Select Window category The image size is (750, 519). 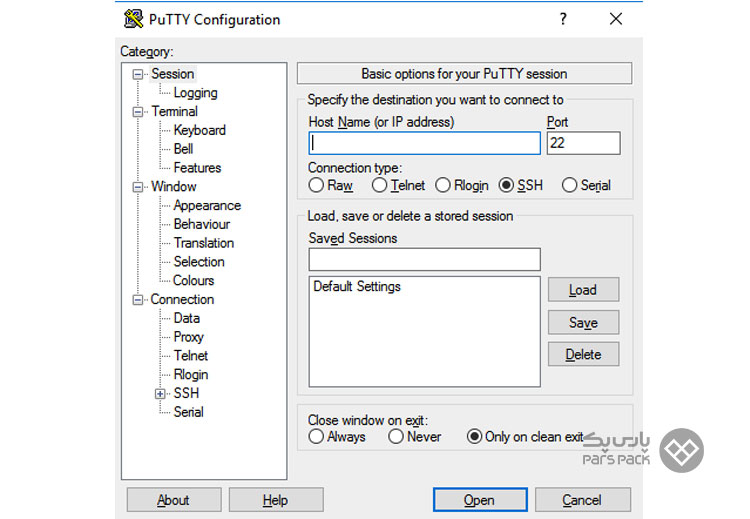(174, 187)
